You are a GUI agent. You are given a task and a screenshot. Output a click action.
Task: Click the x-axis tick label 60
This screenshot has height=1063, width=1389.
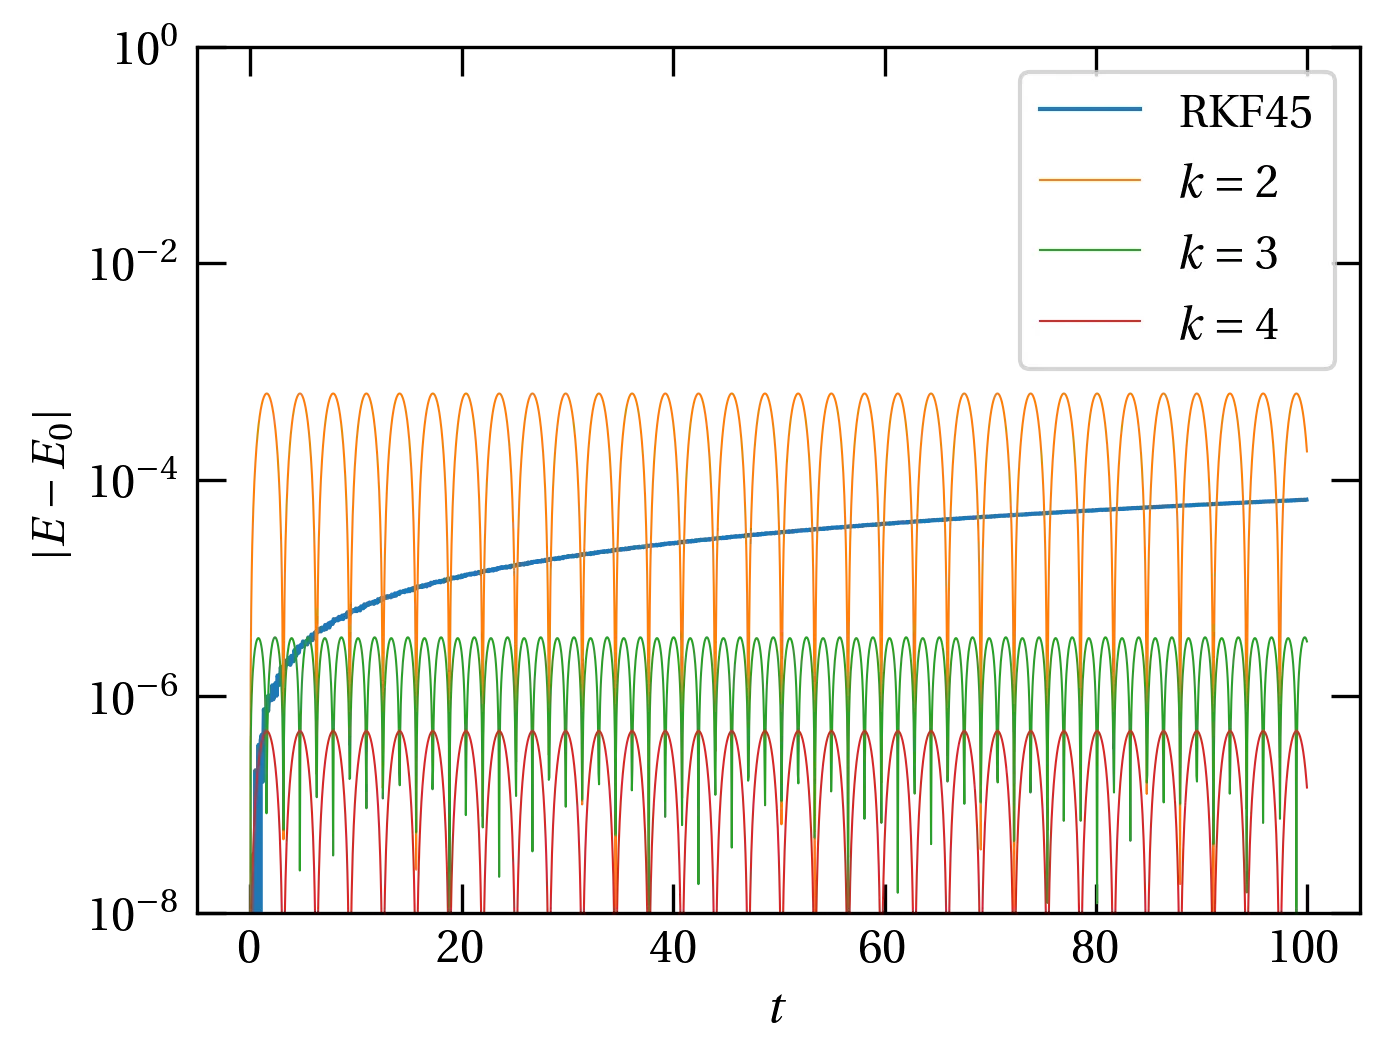tap(883, 949)
